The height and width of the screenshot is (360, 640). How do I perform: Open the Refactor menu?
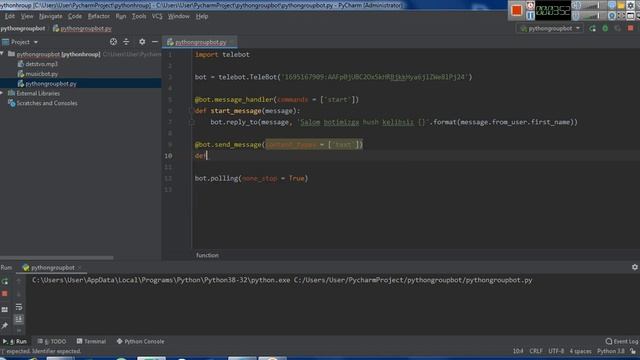[x=99, y=16]
